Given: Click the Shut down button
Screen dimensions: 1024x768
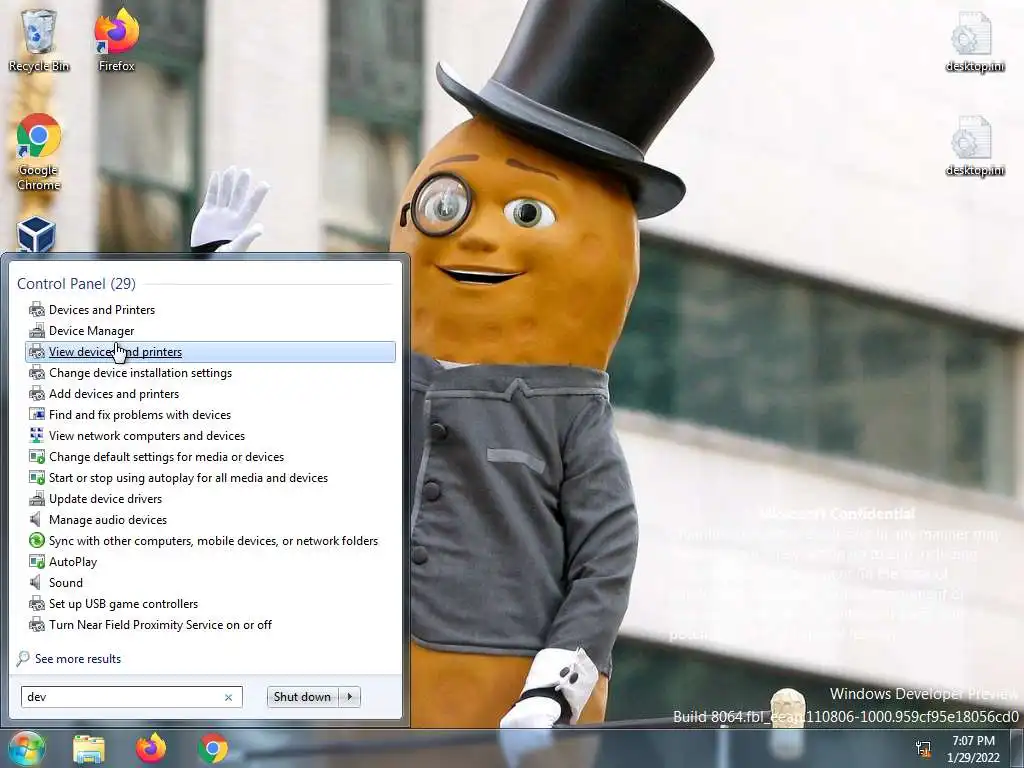Looking at the screenshot, I should coord(302,697).
